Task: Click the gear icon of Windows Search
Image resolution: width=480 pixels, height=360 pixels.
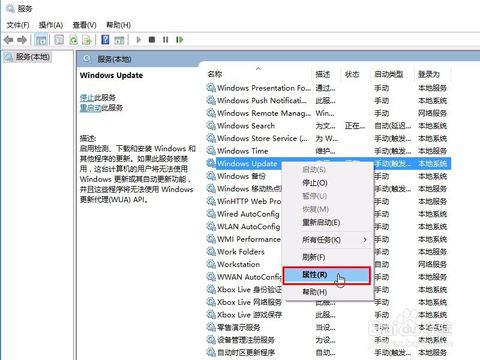Action: (x=211, y=126)
